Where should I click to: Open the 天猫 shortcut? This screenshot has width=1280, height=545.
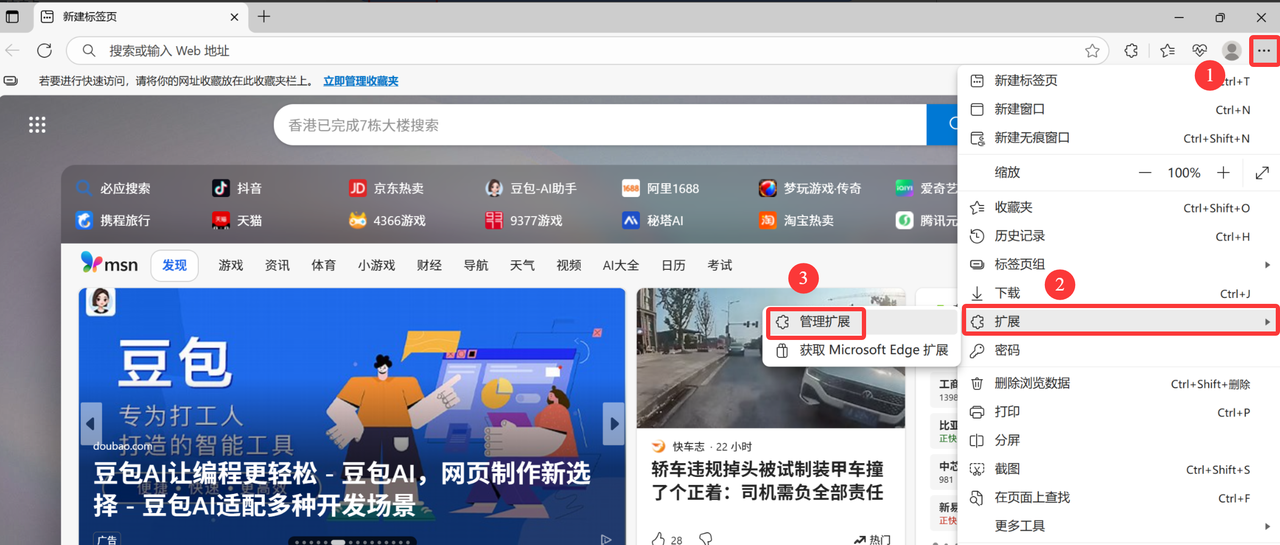(x=237, y=220)
